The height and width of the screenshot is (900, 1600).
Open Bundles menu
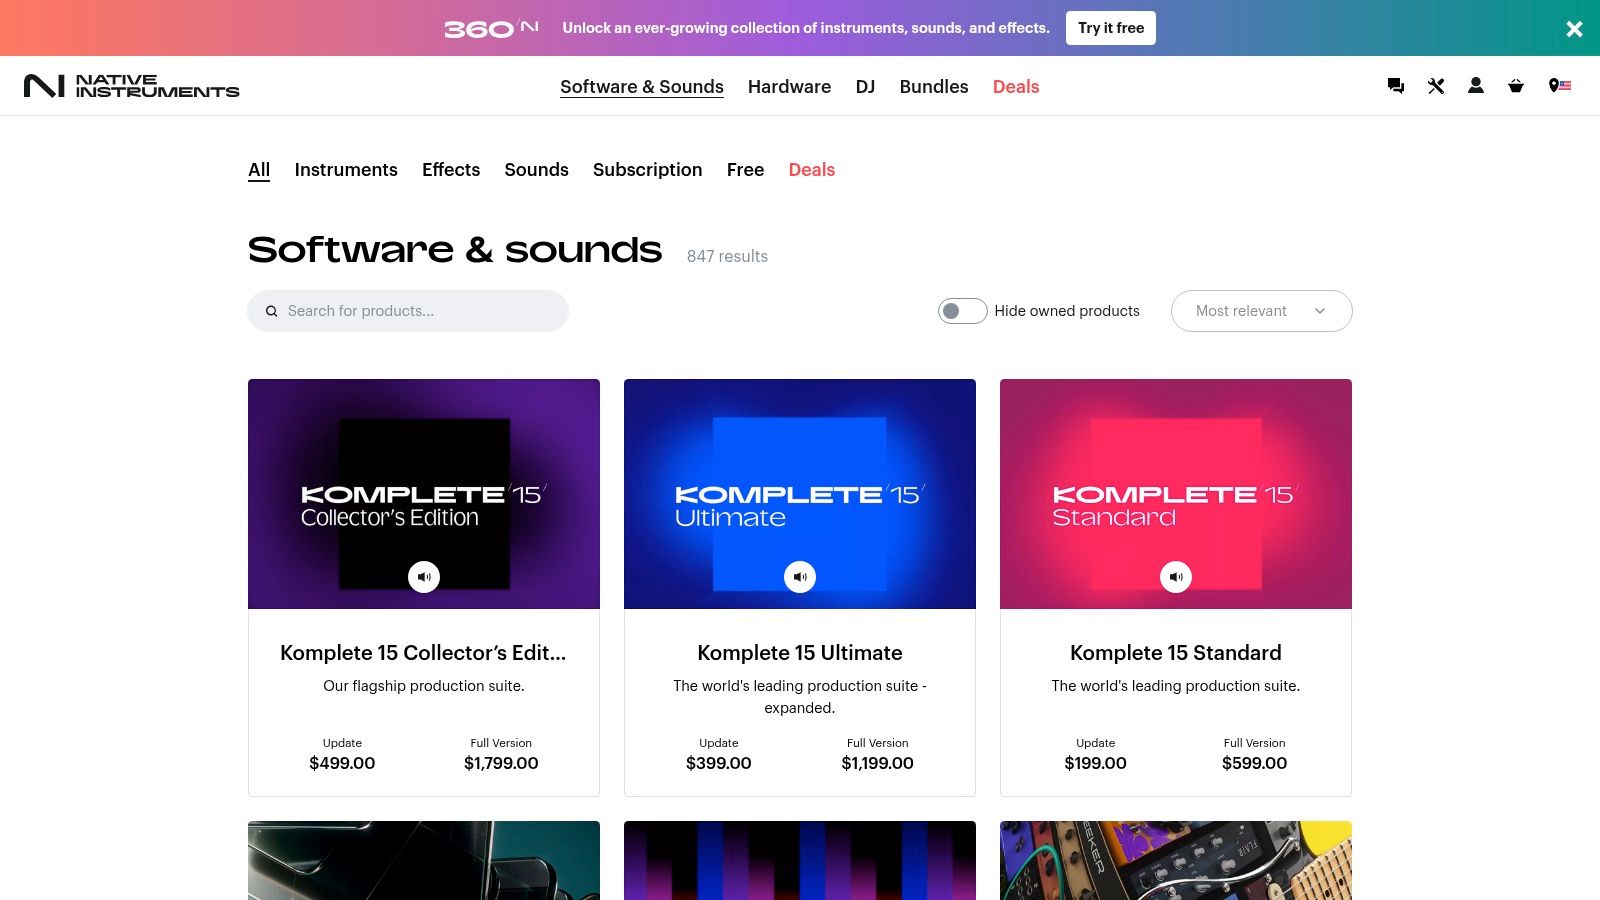click(x=934, y=87)
